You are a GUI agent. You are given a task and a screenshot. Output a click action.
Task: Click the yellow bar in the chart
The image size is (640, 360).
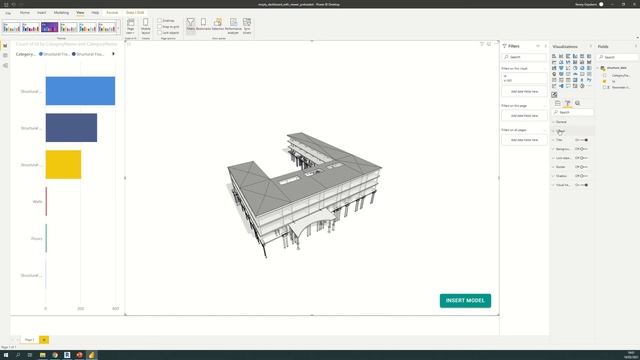(x=63, y=164)
